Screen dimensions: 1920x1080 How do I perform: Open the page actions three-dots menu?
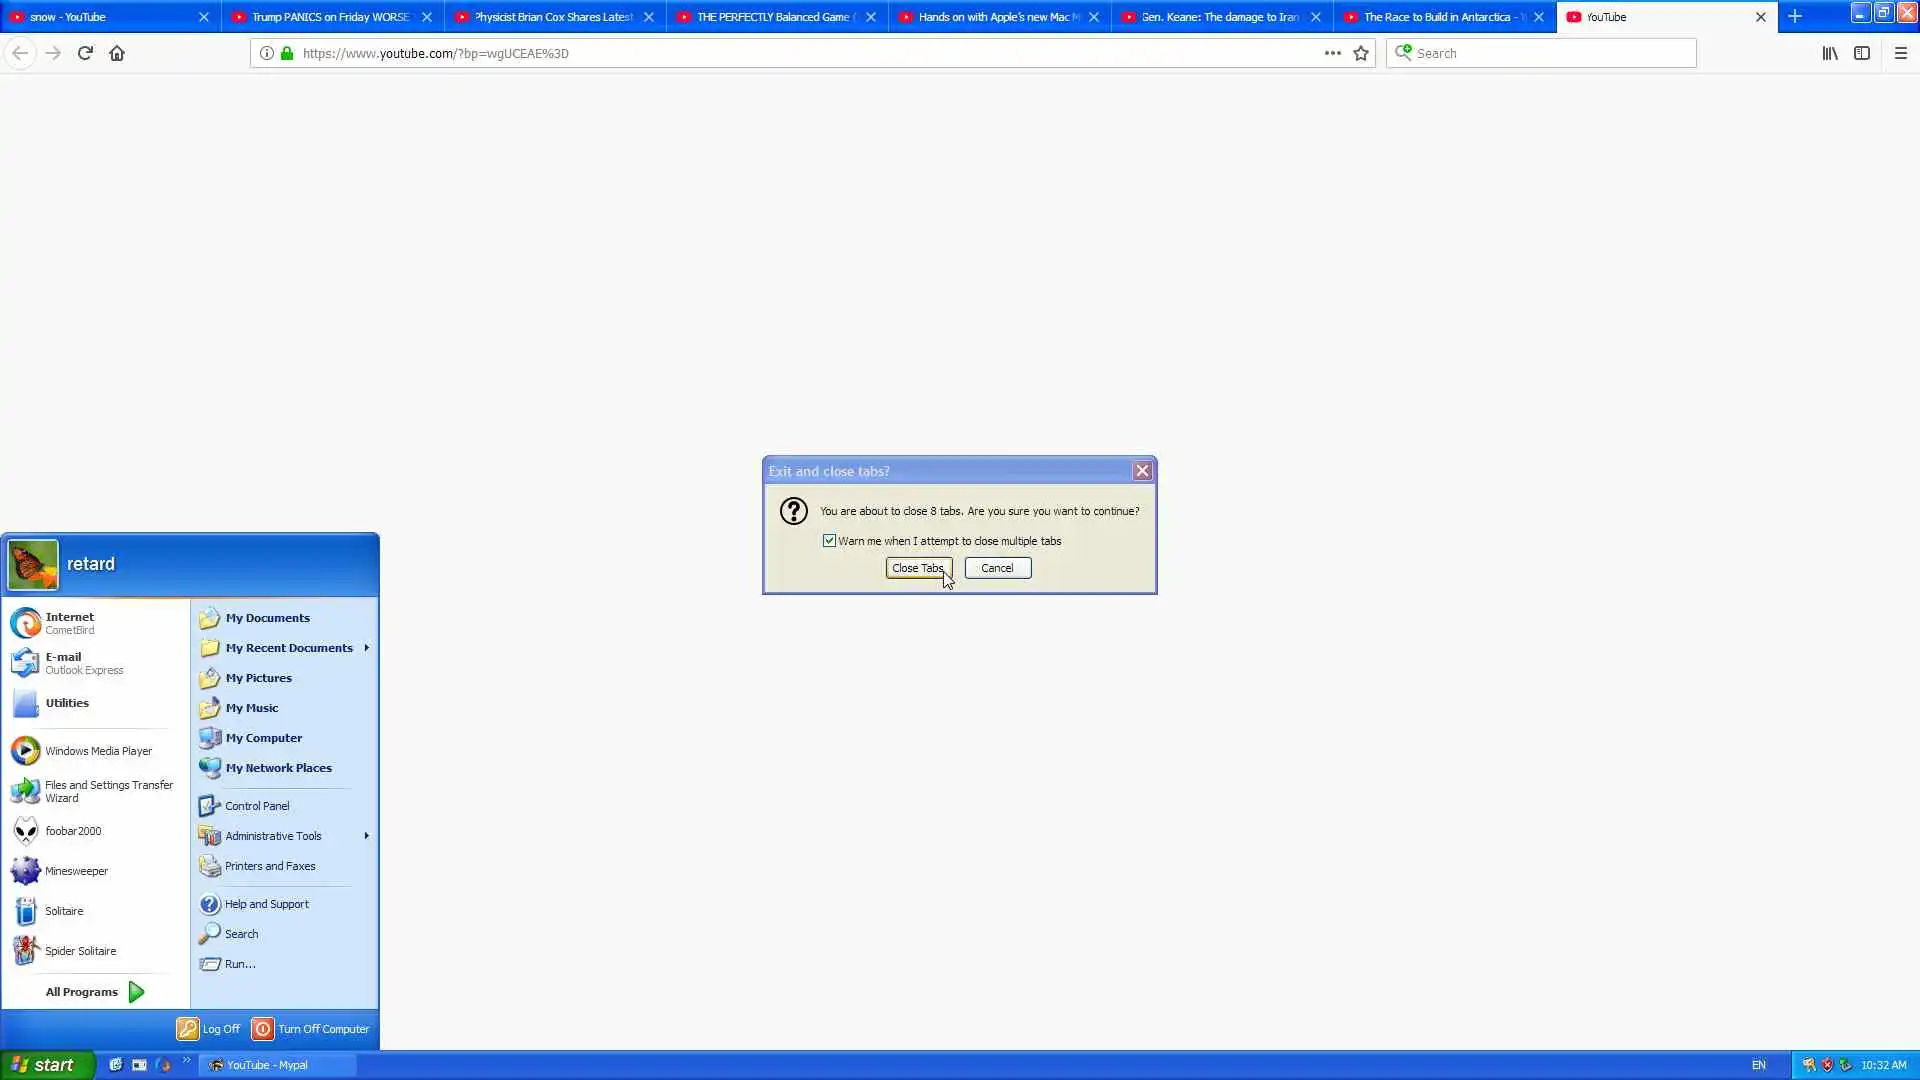tap(1332, 53)
